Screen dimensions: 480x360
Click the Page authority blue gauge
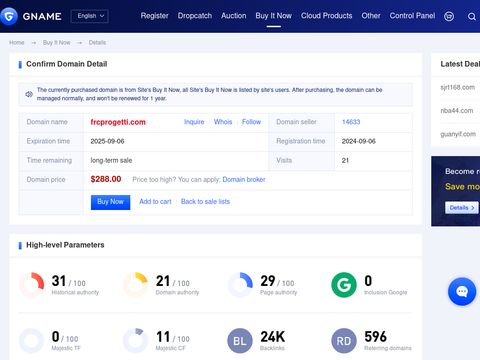[x=240, y=285]
